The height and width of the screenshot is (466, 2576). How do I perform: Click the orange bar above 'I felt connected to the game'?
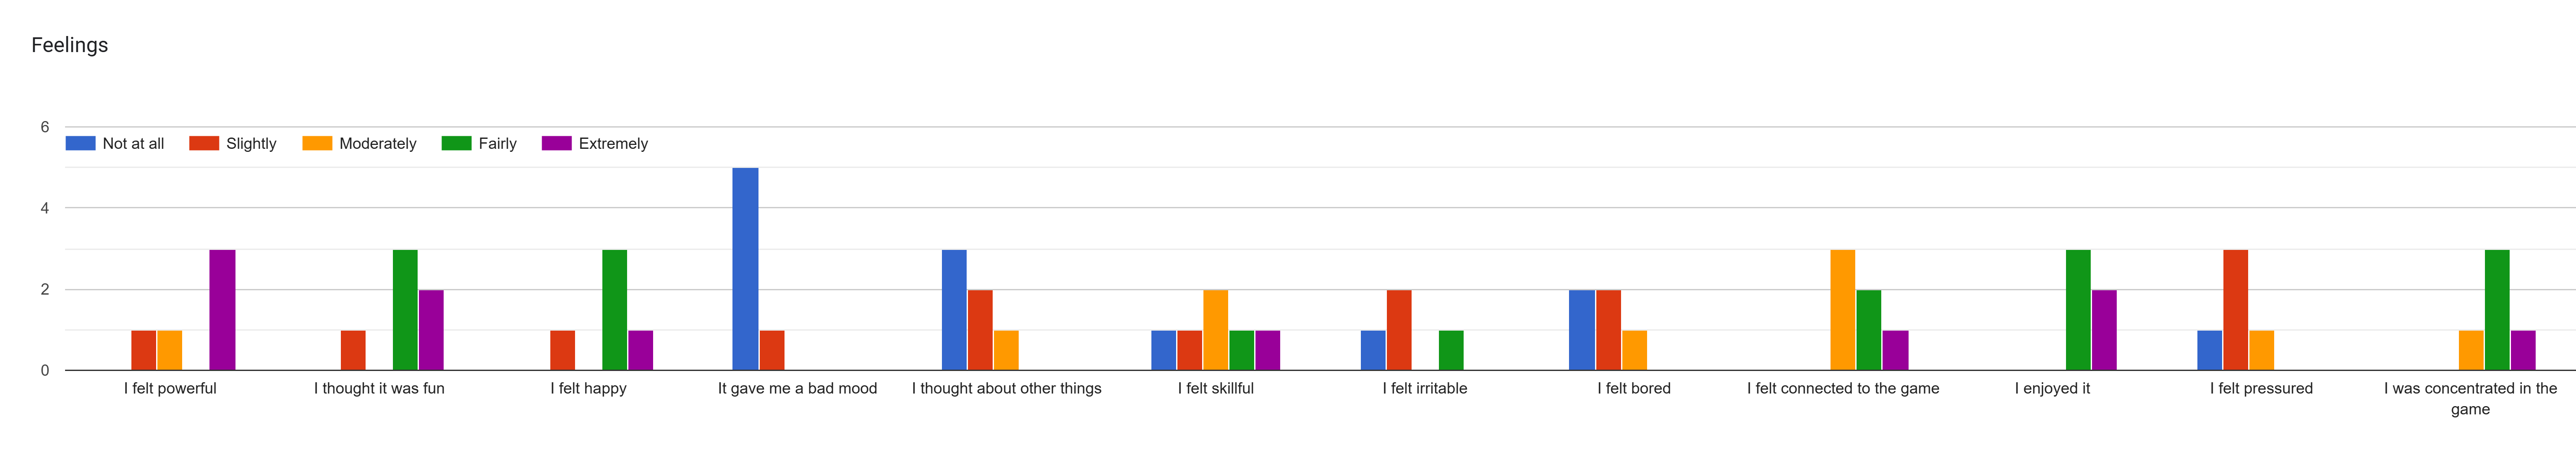1842,310
